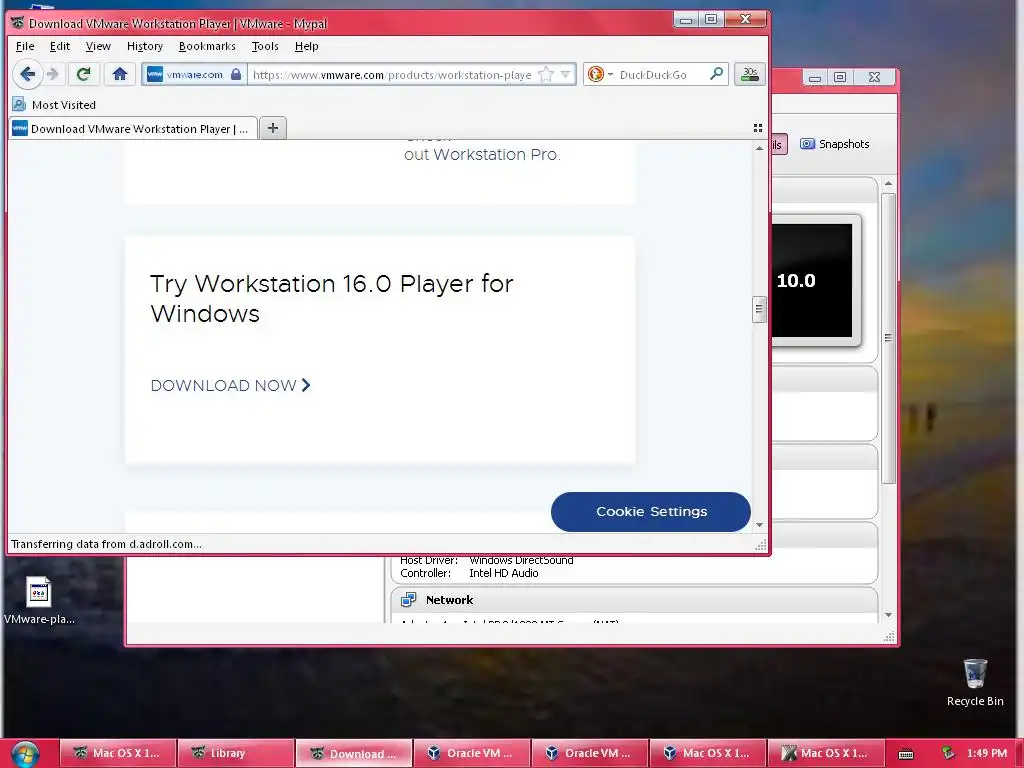Switch to last Mac OS X taskbar item

pyautogui.click(x=825, y=753)
